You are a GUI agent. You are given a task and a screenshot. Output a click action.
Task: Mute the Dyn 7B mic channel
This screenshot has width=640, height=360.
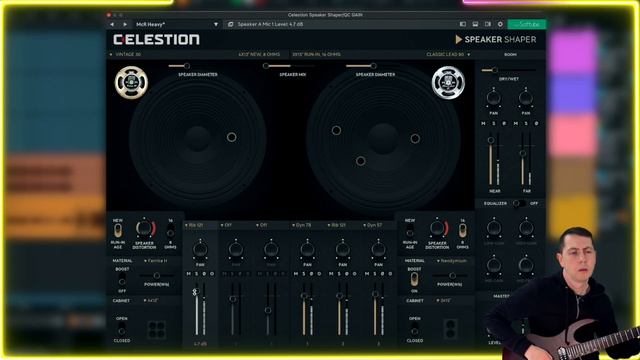click(x=296, y=274)
